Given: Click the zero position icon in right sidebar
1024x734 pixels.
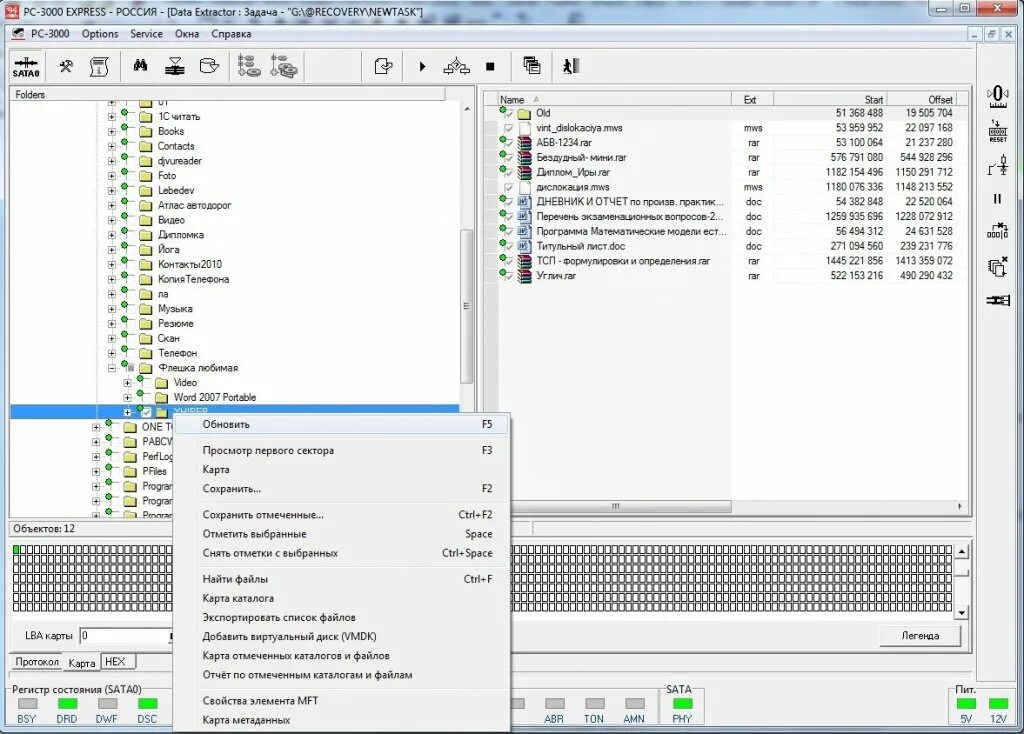Looking at the screenshot, I should click(x=997, y=96).
